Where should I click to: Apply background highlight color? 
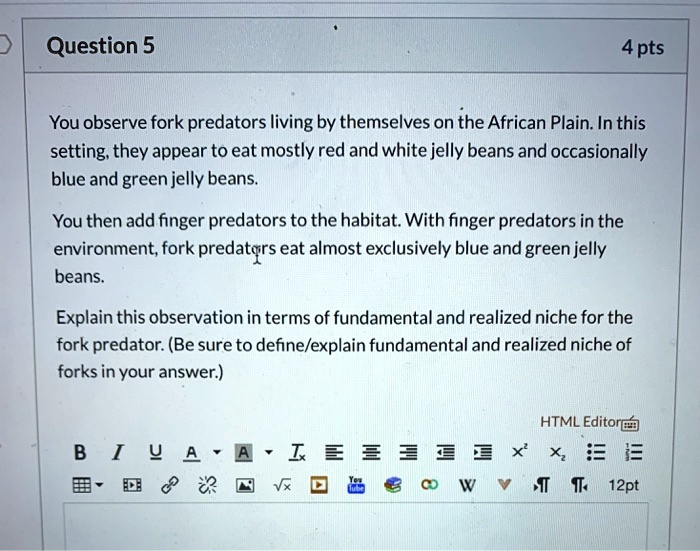click(243, 453)
